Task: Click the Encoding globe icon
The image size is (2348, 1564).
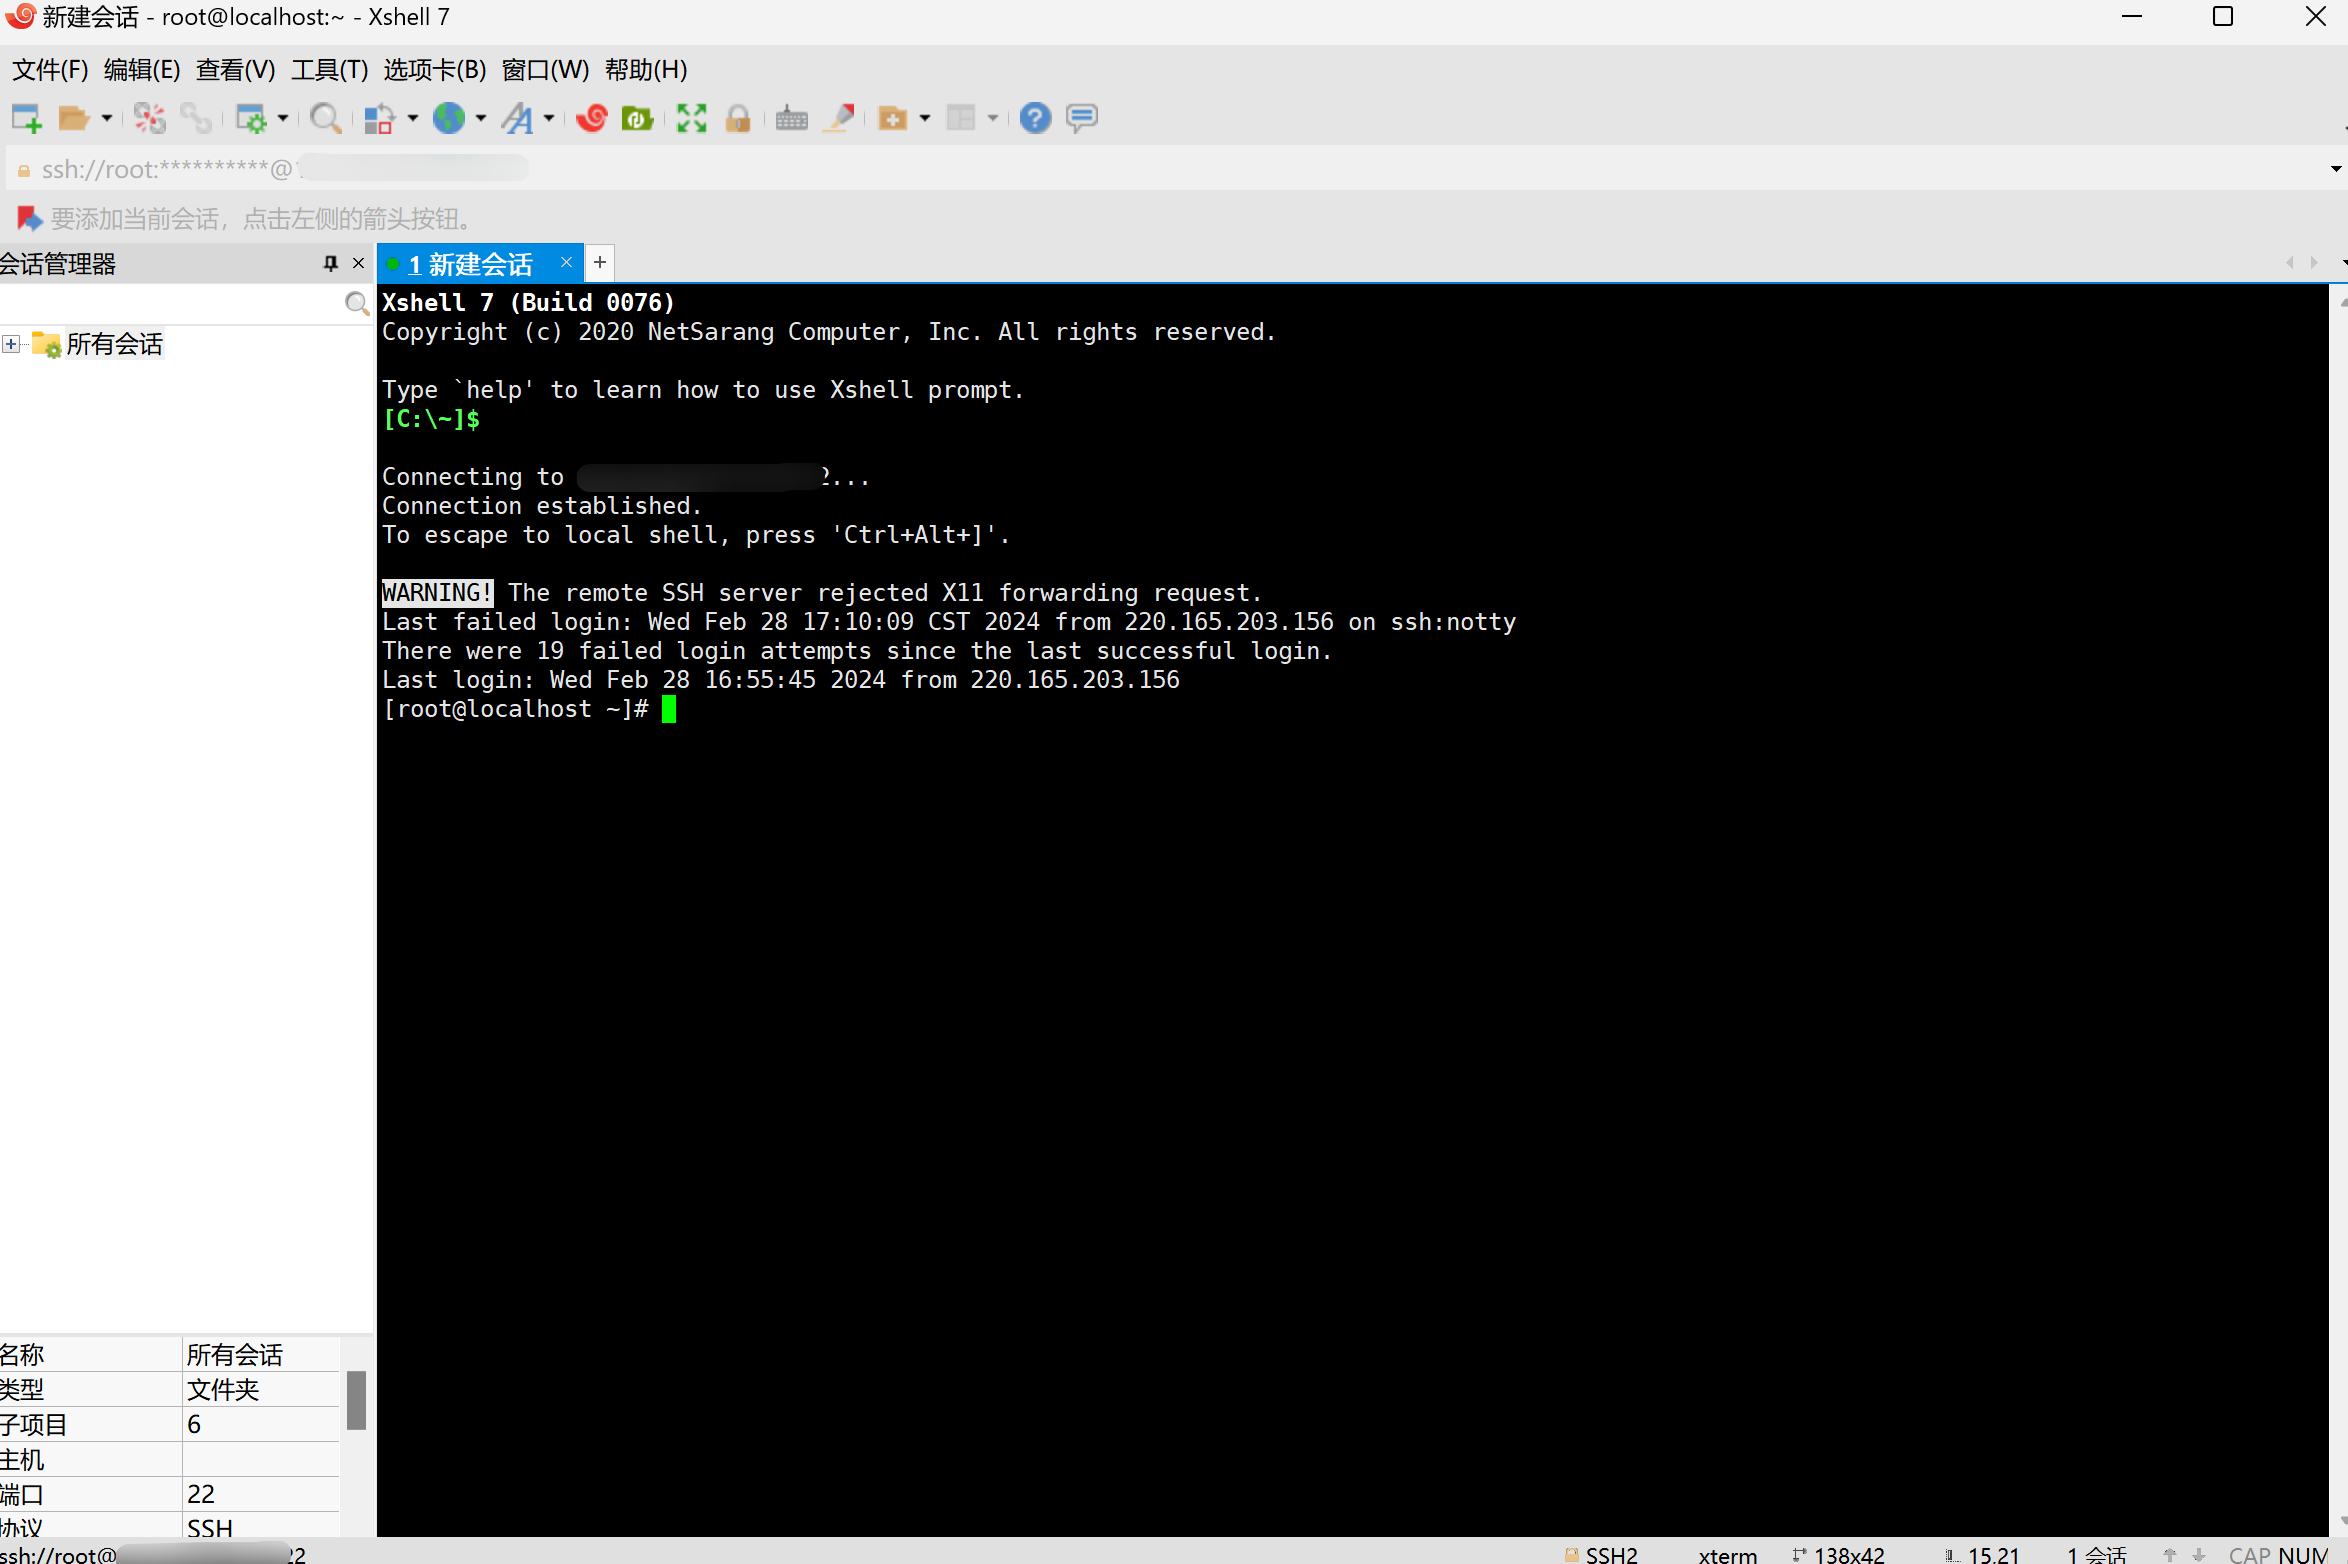Action: tap(449, 118)
